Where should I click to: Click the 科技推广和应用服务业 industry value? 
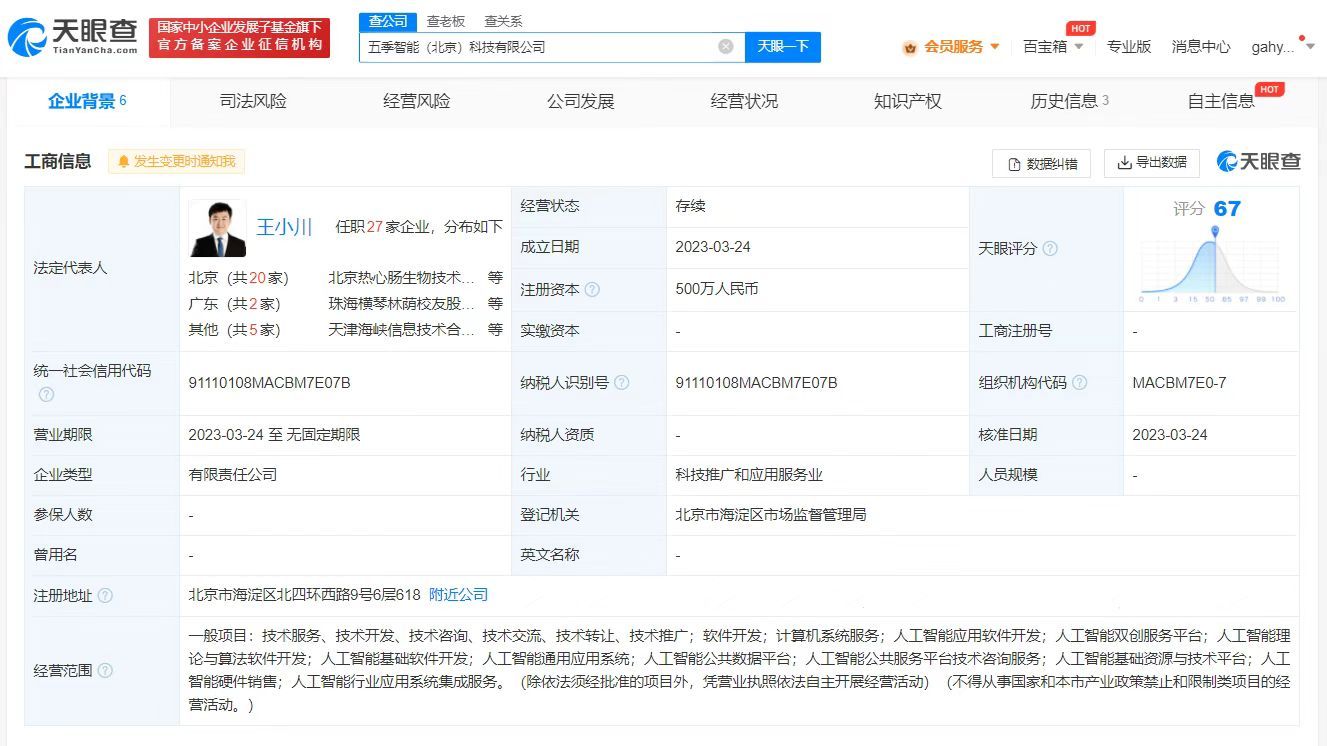click(749, 474)
